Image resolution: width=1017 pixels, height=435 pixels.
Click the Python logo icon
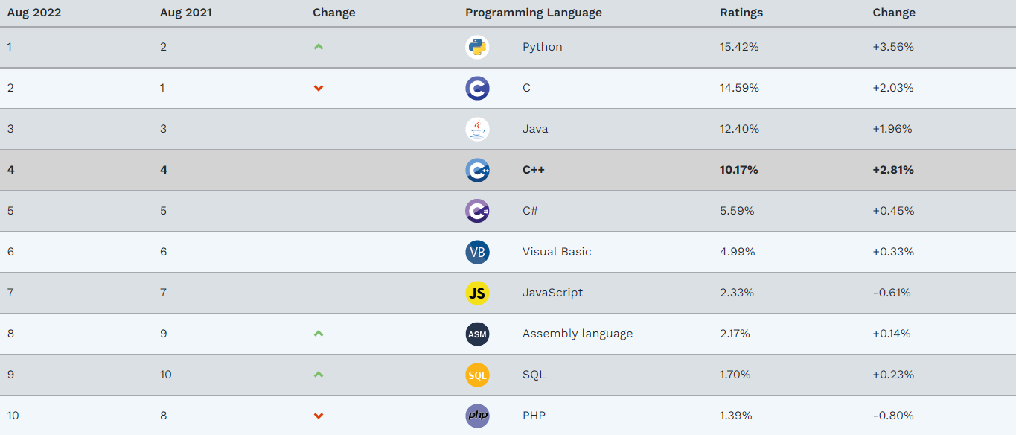click(x=477, y=47)
